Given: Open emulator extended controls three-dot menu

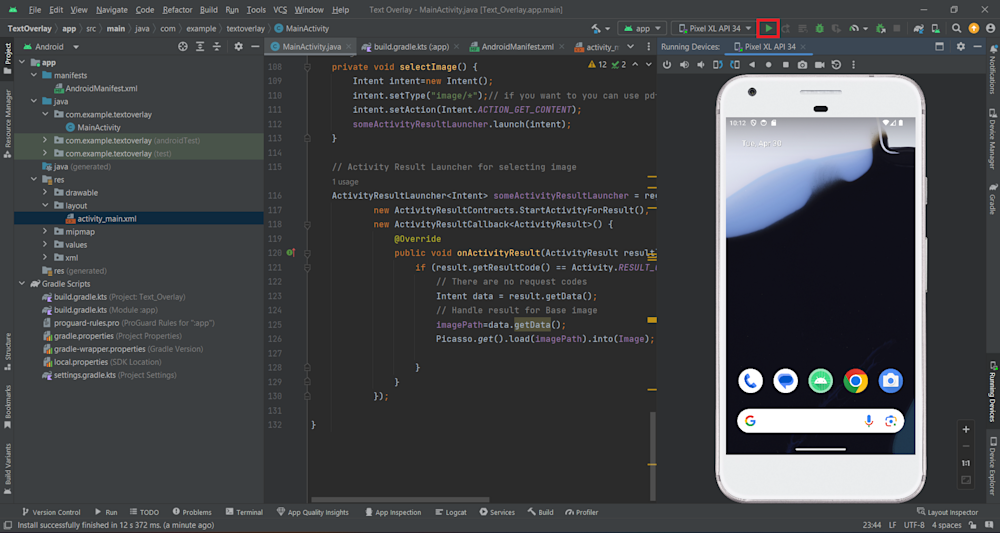Looking at the screenshot, I should tap(853, 64).
